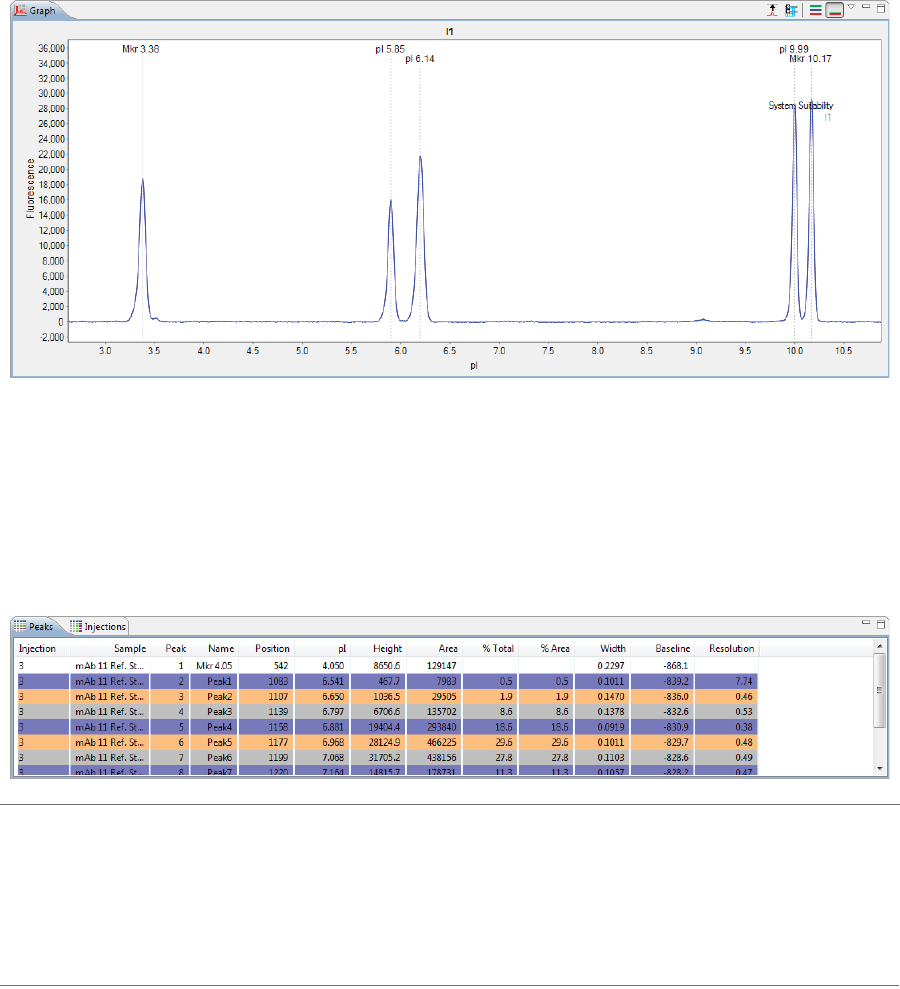900x989 pixels.
Task: Click the Fluorescence y-axis label
Action: click(x=30, y=189)
